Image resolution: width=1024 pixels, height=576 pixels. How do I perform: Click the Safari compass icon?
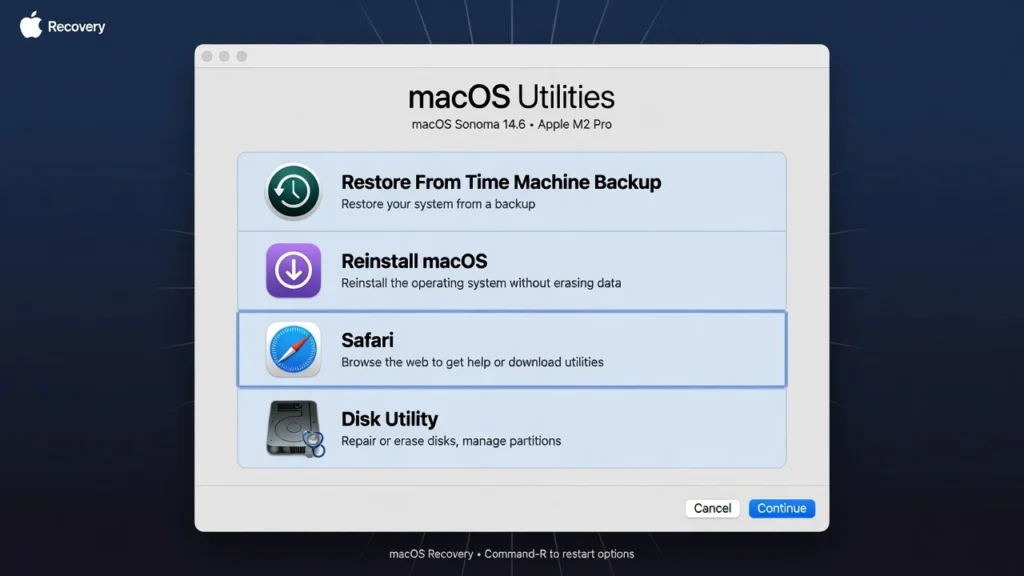tap(293, 349)
